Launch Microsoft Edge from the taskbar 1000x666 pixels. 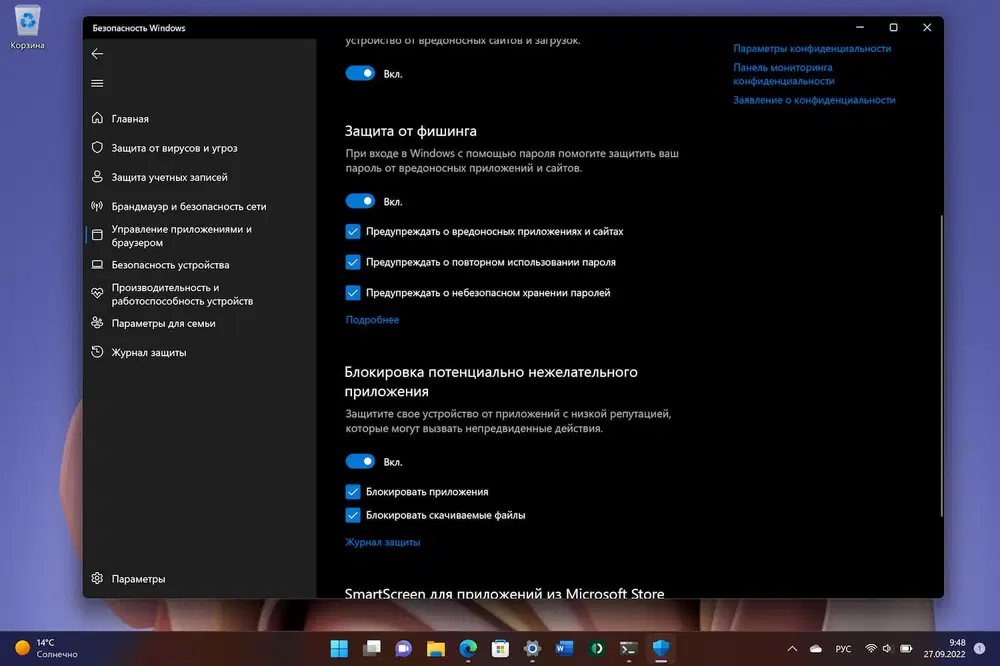[x=467, y=649]
